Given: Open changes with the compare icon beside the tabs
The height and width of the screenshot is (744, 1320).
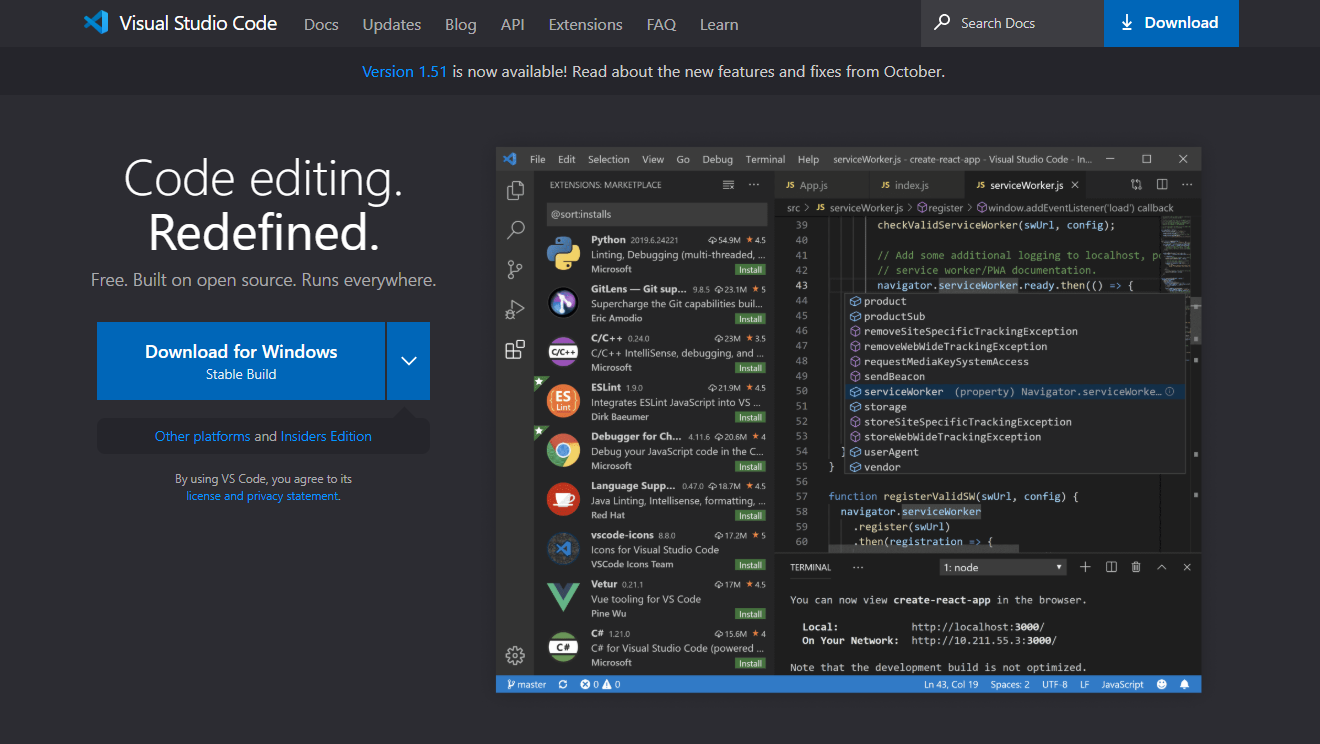Looking at the screenshot, I should tap(1137, 185).
